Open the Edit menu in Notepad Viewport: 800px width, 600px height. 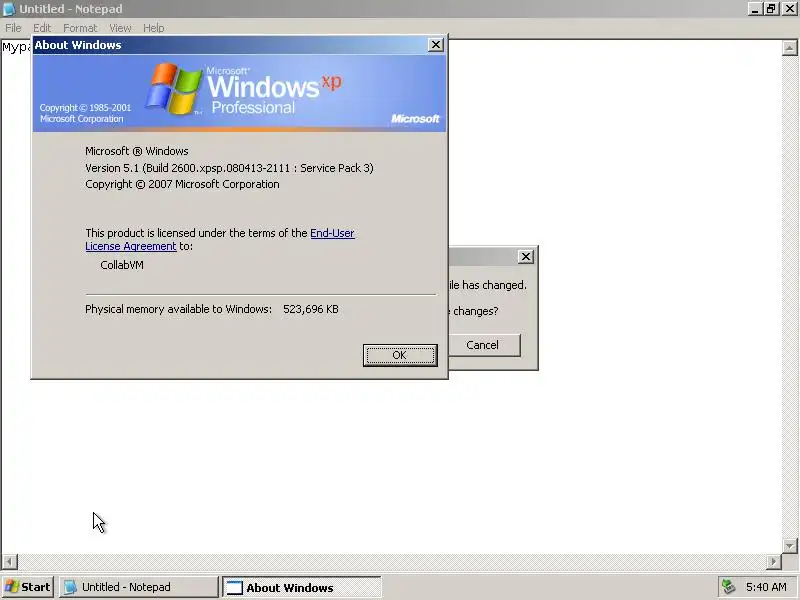tap(42, 28)
